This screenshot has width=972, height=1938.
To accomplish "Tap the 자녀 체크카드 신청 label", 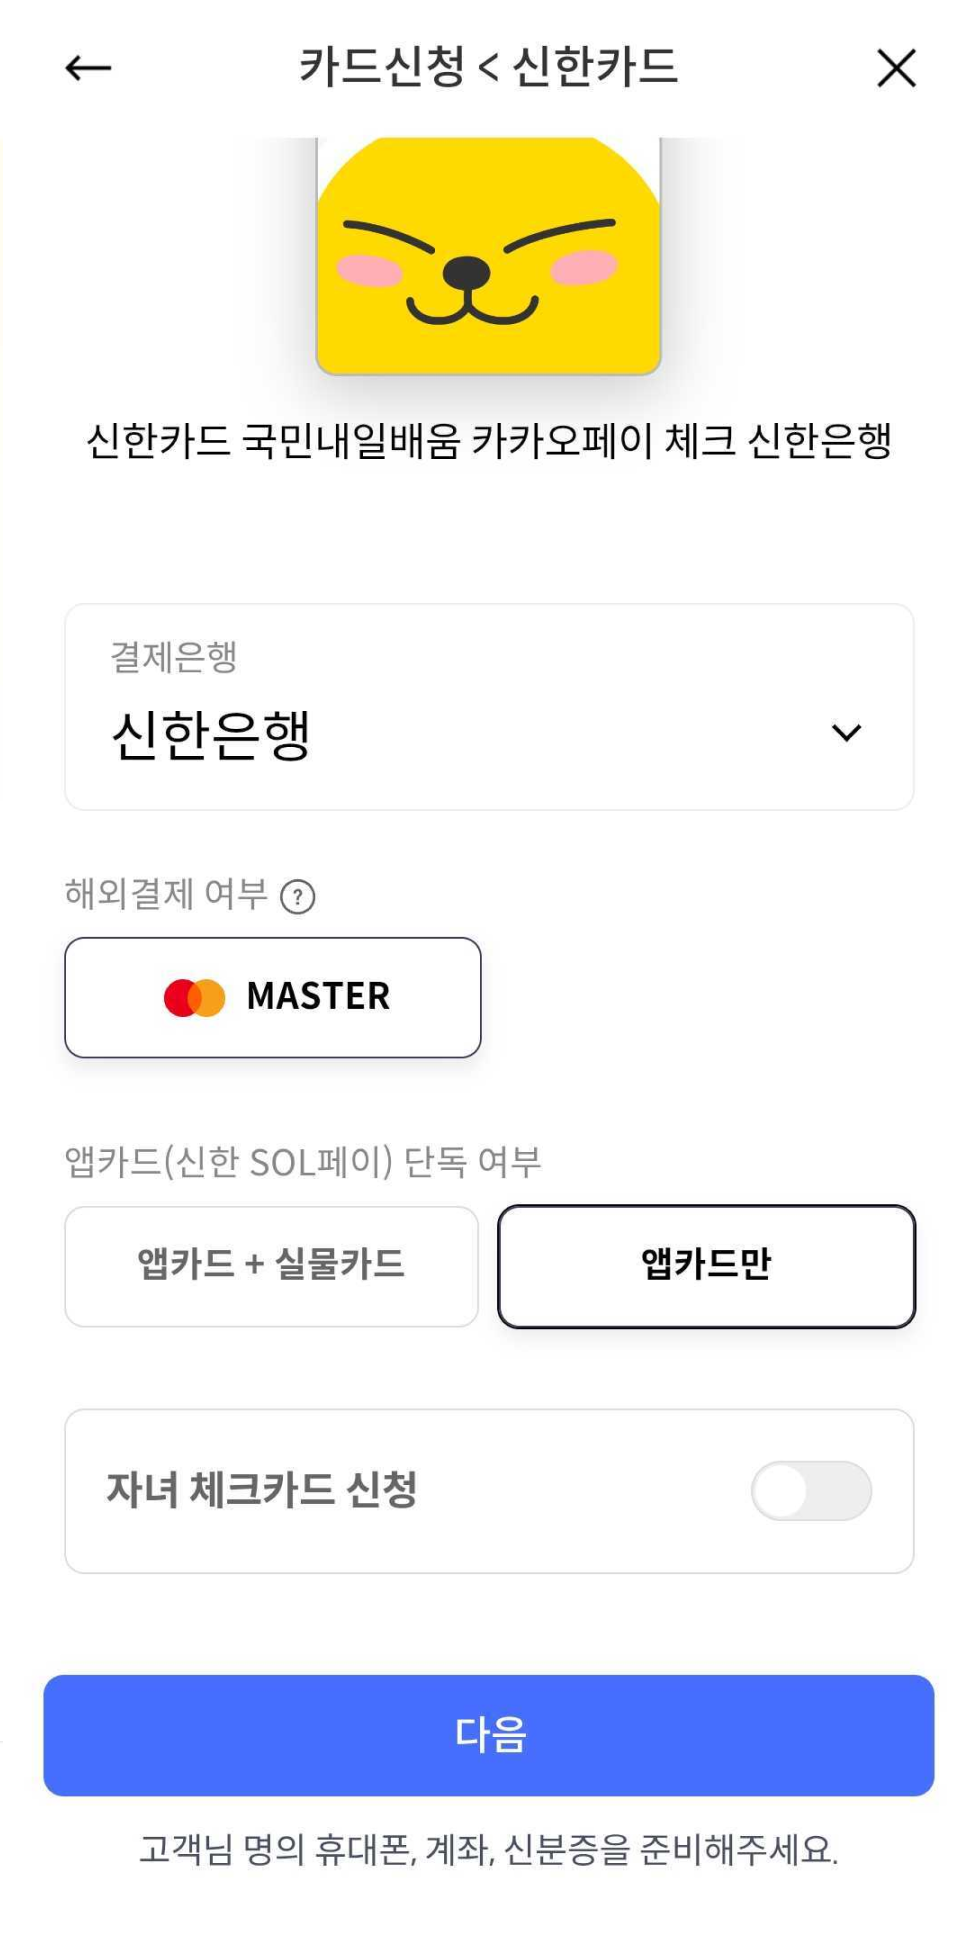I will [262, 1490].
